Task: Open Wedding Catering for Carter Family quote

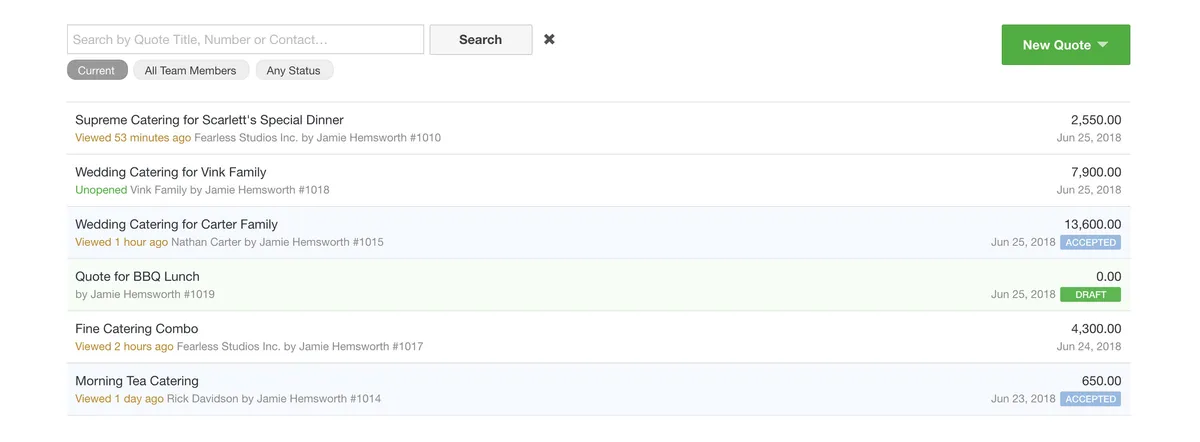Action: pyautogui.click(x=176, y=224)
